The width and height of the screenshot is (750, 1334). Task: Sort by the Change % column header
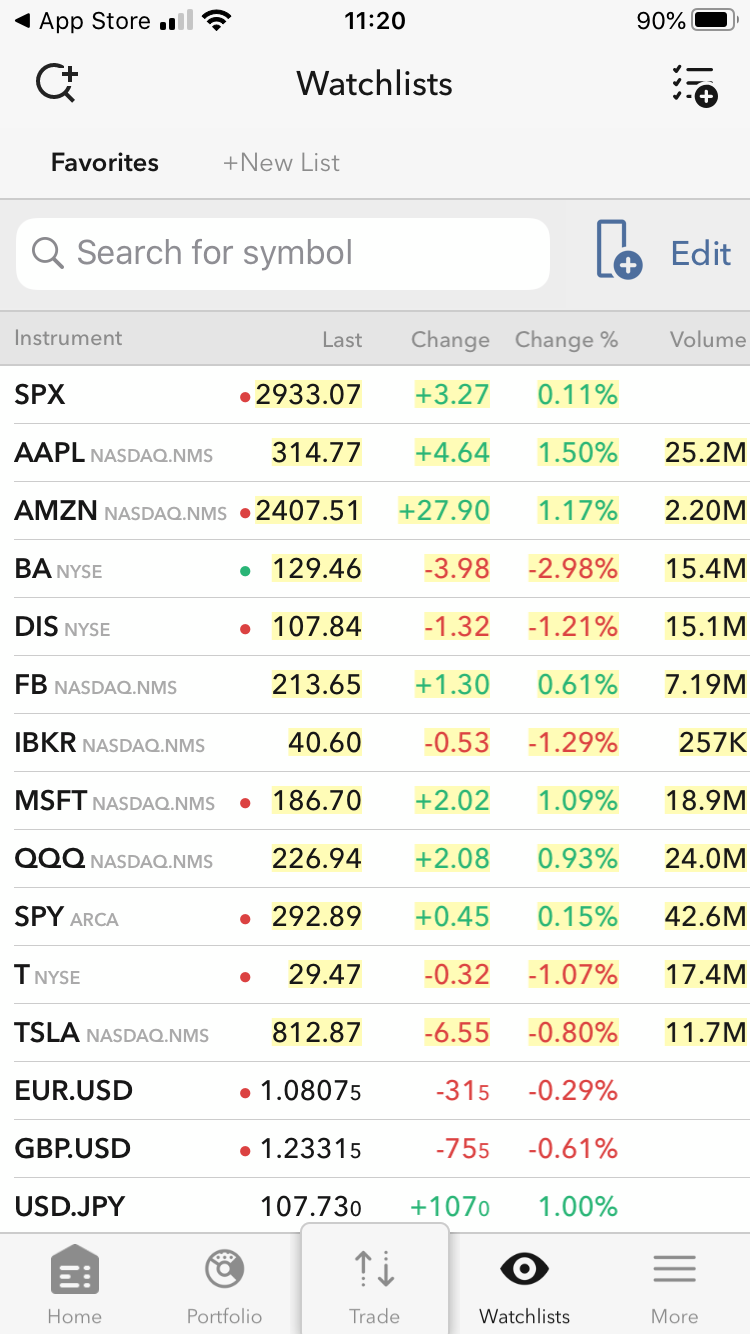coord(566,340)
